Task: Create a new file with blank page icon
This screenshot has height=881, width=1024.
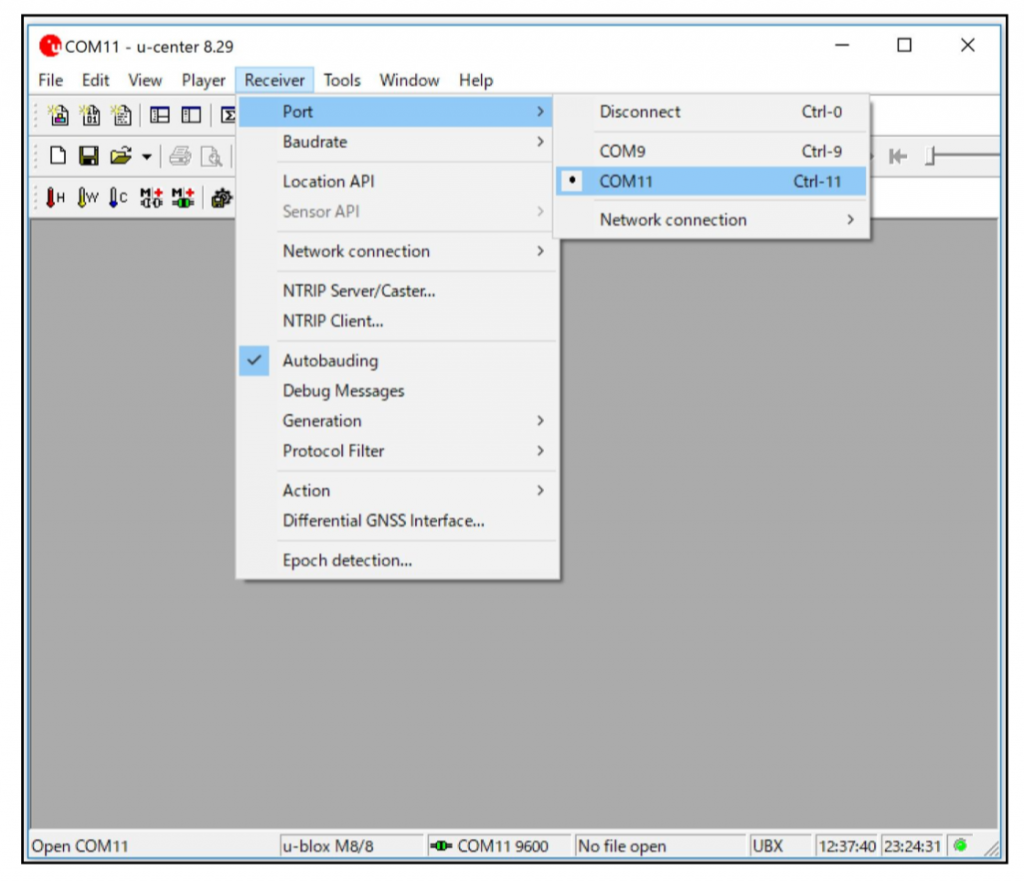Action: 58,155
